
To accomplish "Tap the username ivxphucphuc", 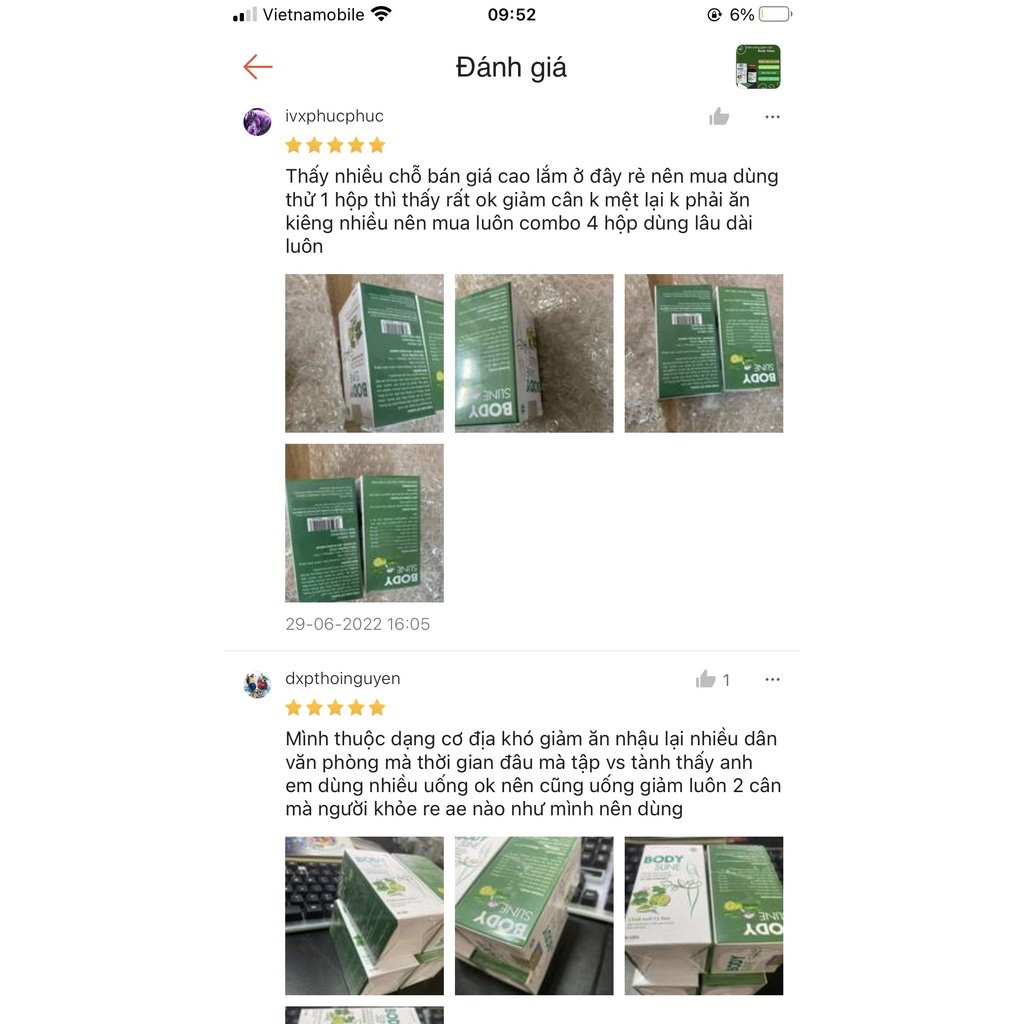I will [x=334, y=116].
